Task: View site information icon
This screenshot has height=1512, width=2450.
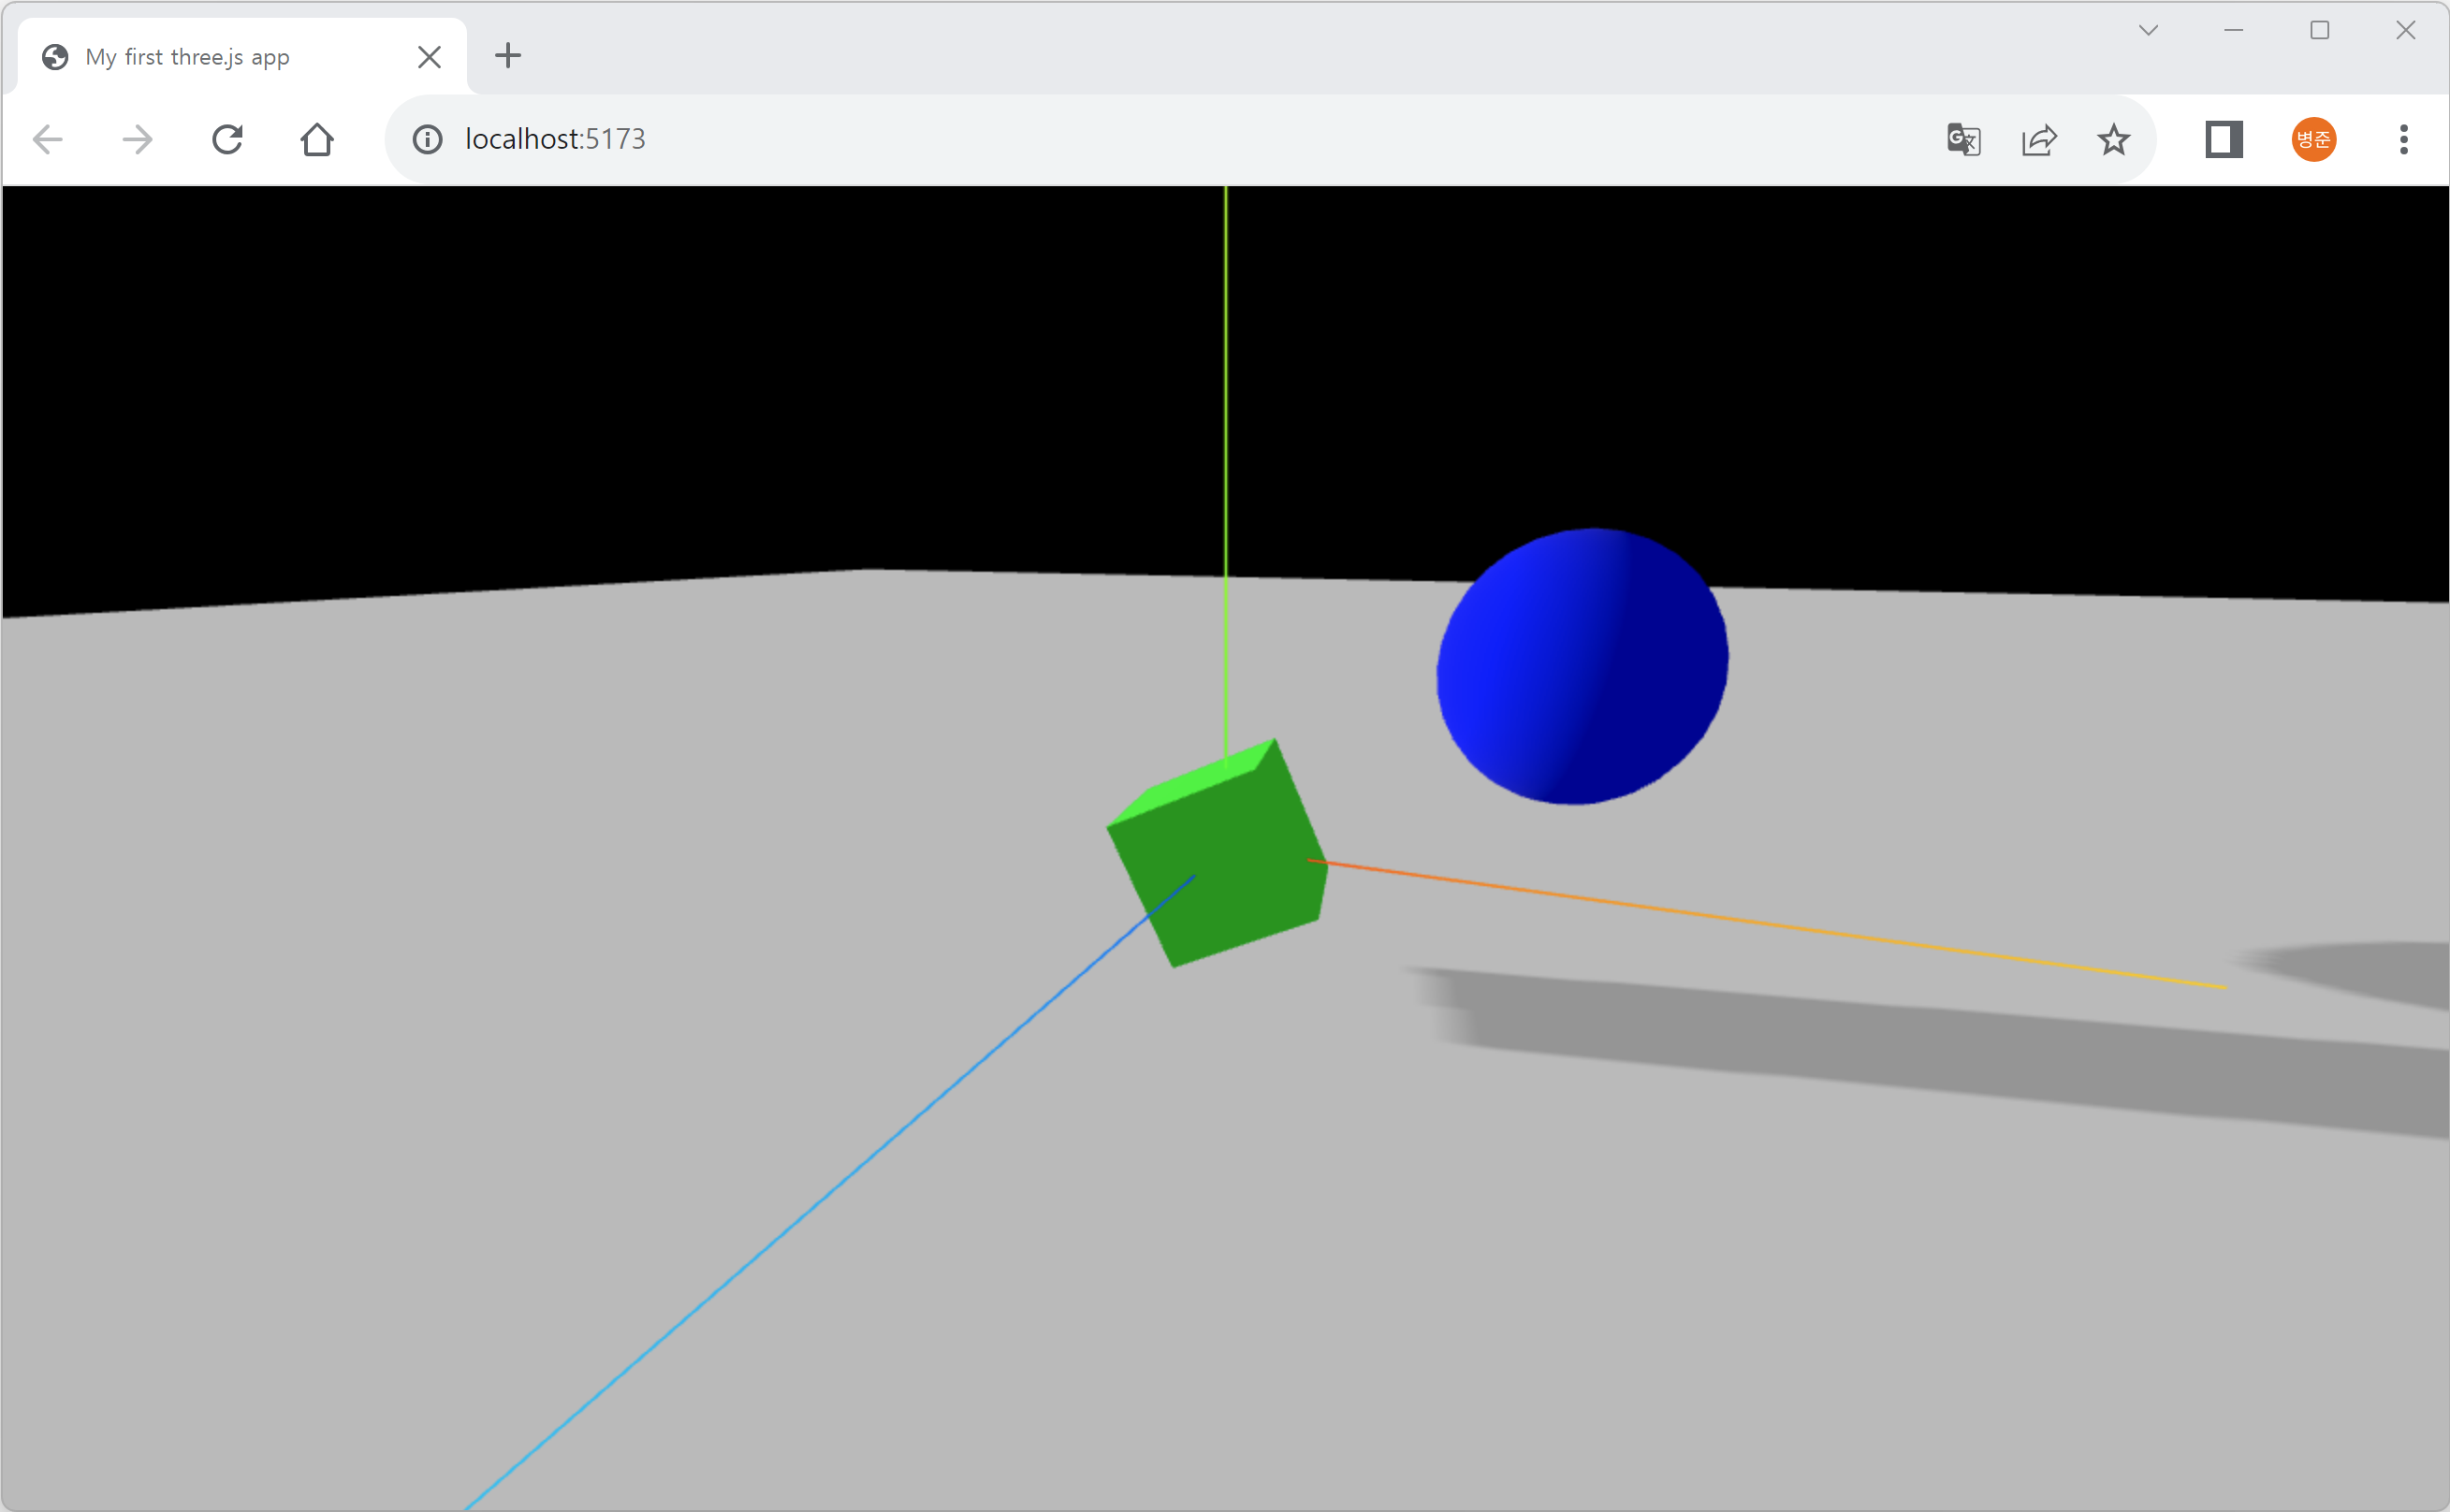Action: [x=427, y=139]
